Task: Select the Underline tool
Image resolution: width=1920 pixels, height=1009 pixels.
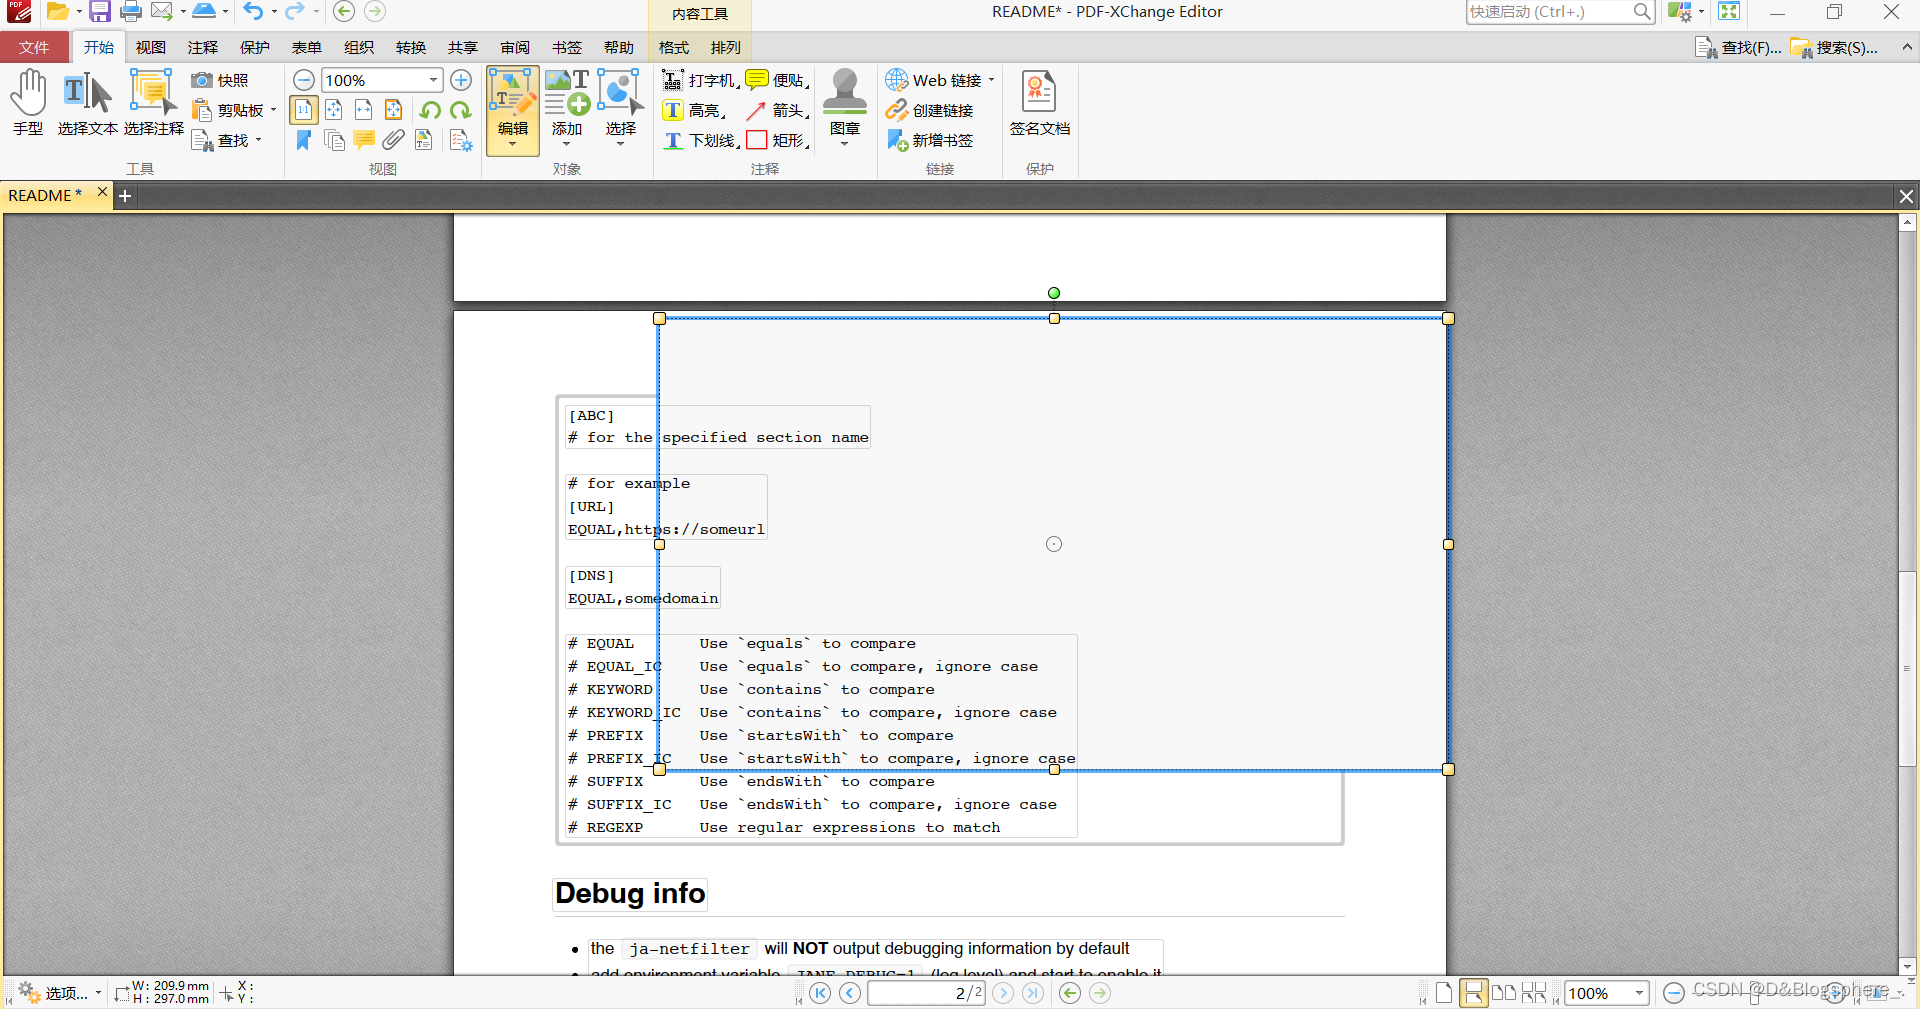Action: point(700,140)
